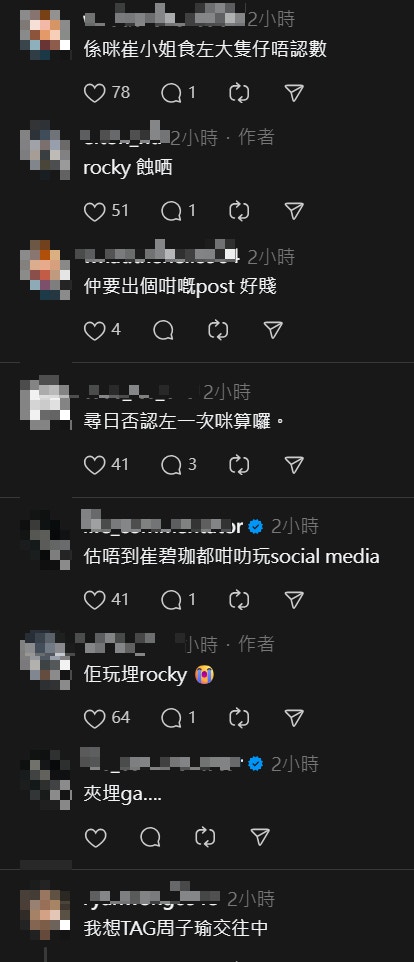Open the reply box for '夾埋ga....'

150,837
